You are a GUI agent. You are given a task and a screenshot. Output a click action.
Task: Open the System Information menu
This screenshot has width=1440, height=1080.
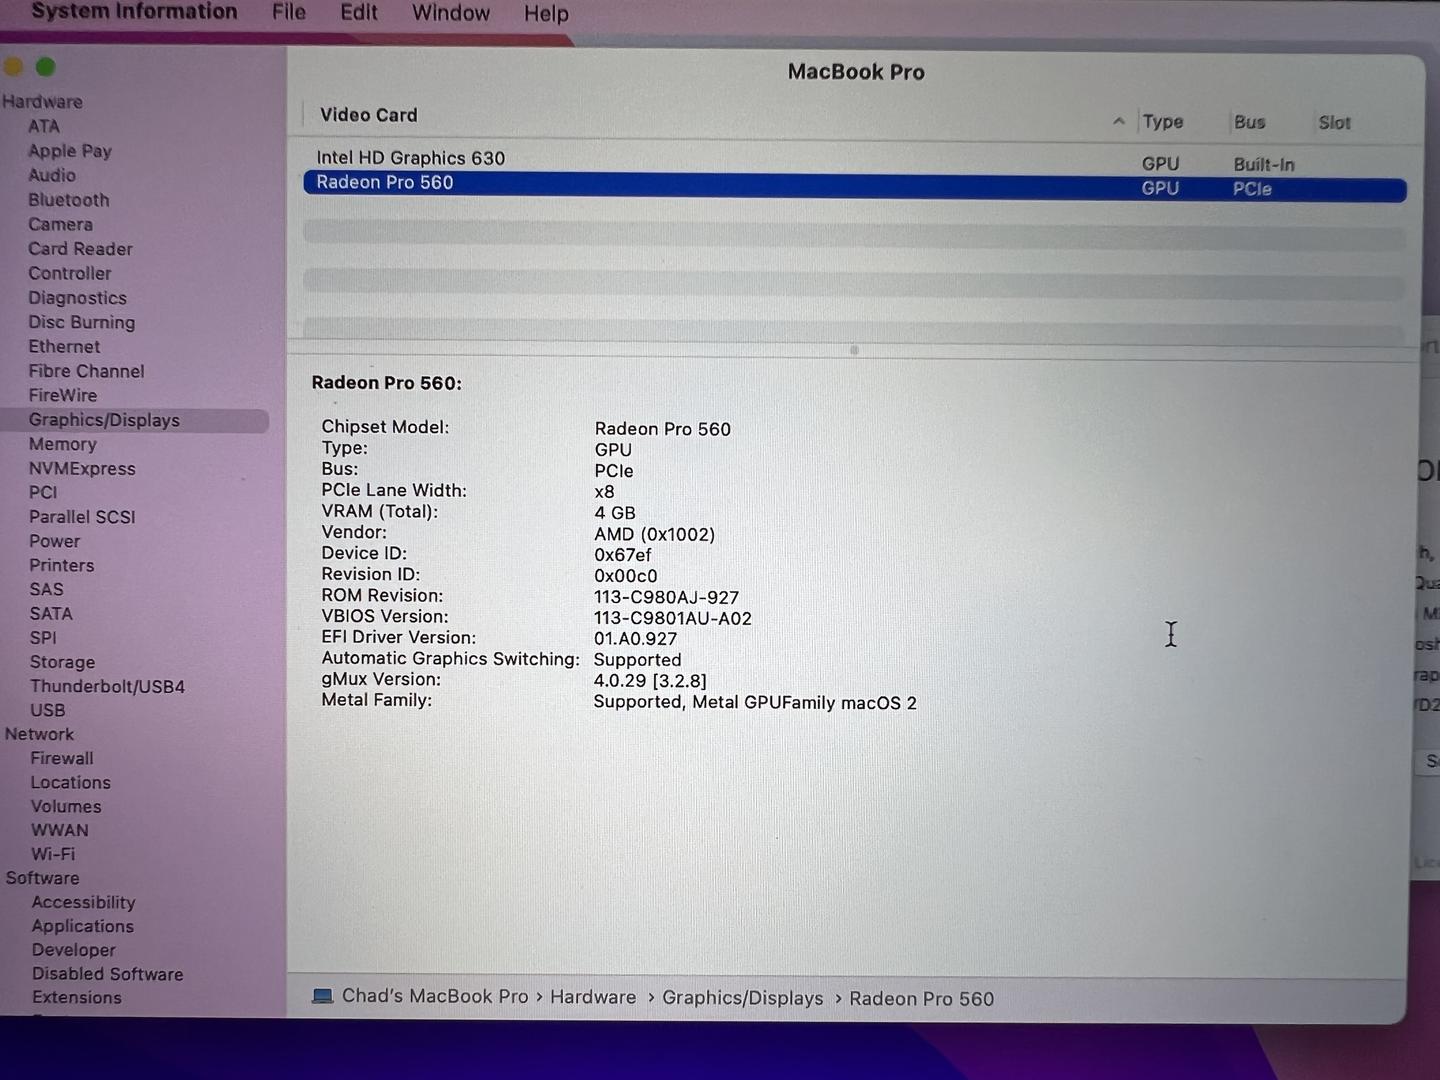pos(134,12)
